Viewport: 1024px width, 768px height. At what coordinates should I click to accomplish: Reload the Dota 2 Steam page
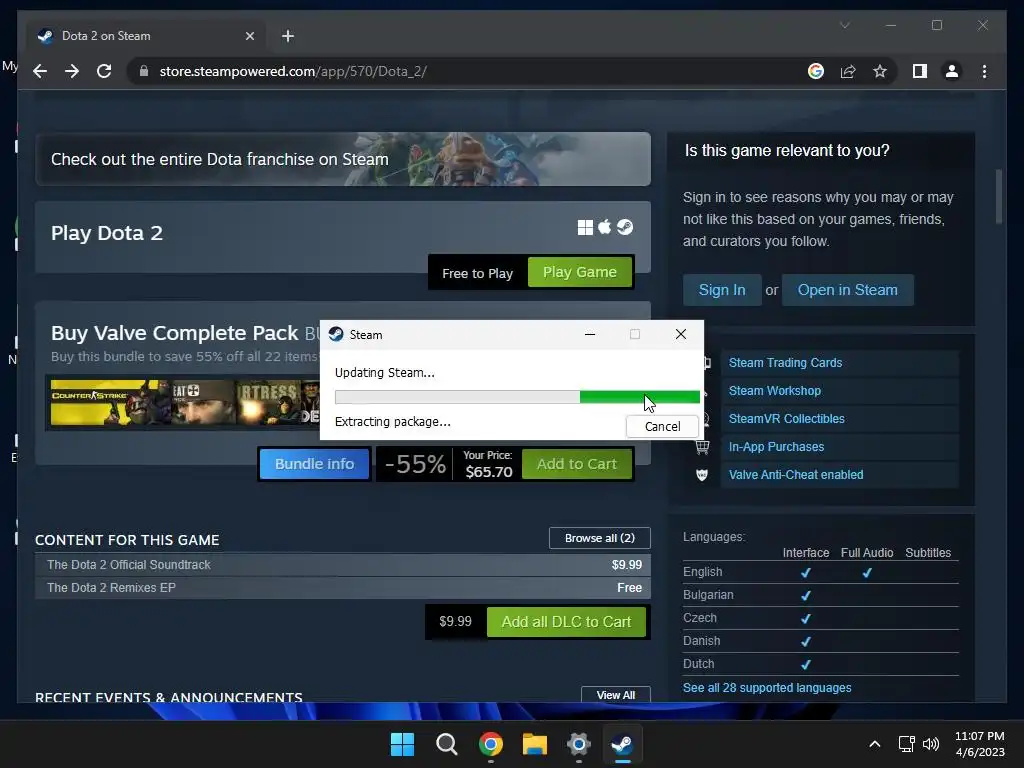tap(104, 71)
